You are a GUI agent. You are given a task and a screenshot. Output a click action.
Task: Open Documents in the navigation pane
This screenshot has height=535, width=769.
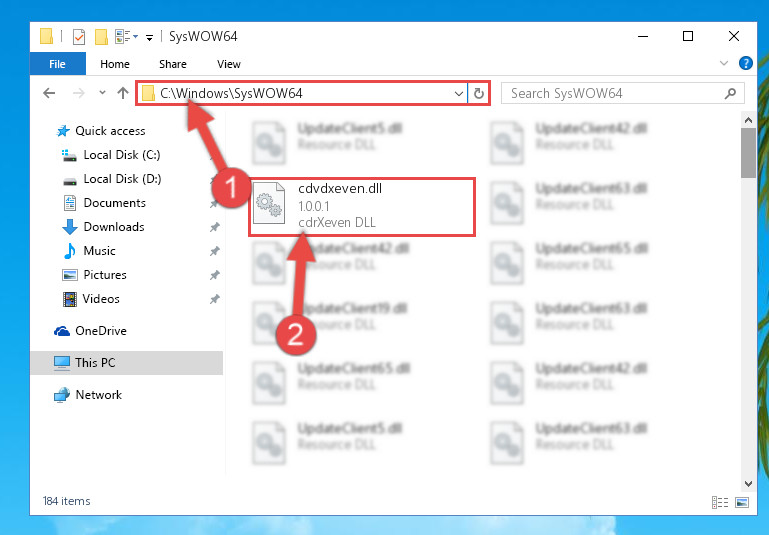(x=104, y=203)
